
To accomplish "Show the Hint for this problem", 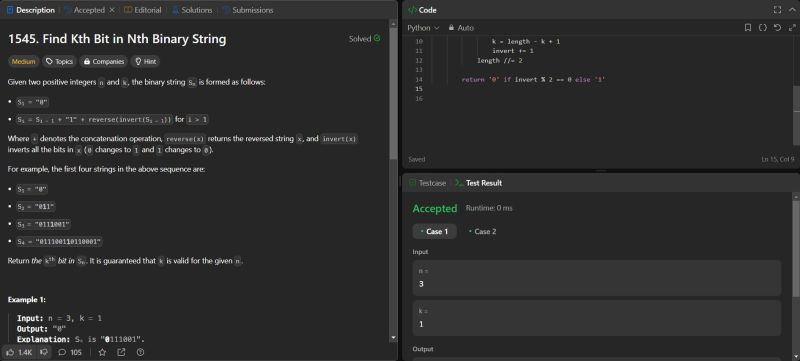I will pyautogui.click(x=145, y=61).
